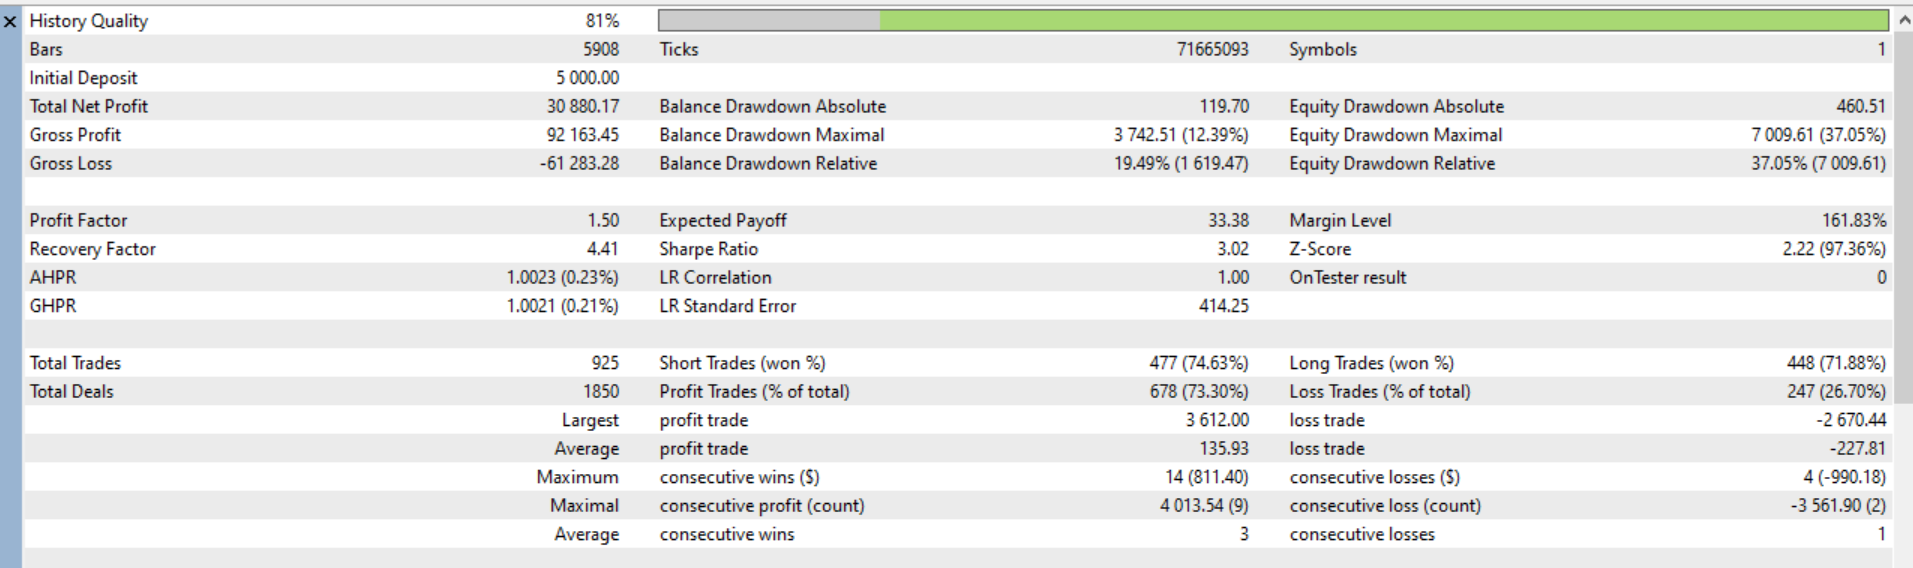Click the Balance Drawdown Maximal label

point(771,135)
